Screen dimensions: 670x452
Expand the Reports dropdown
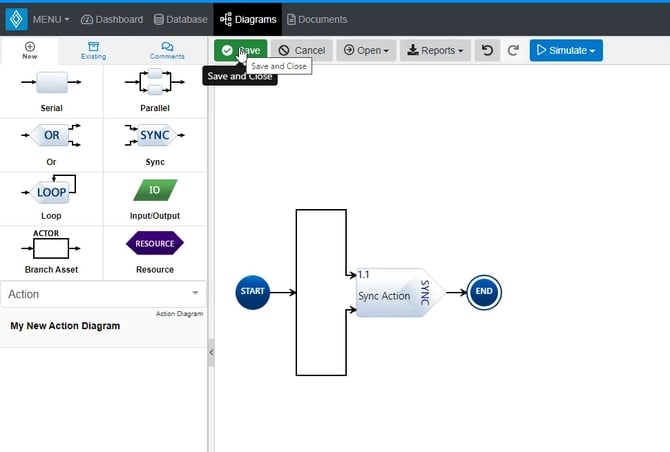[435, 50]
